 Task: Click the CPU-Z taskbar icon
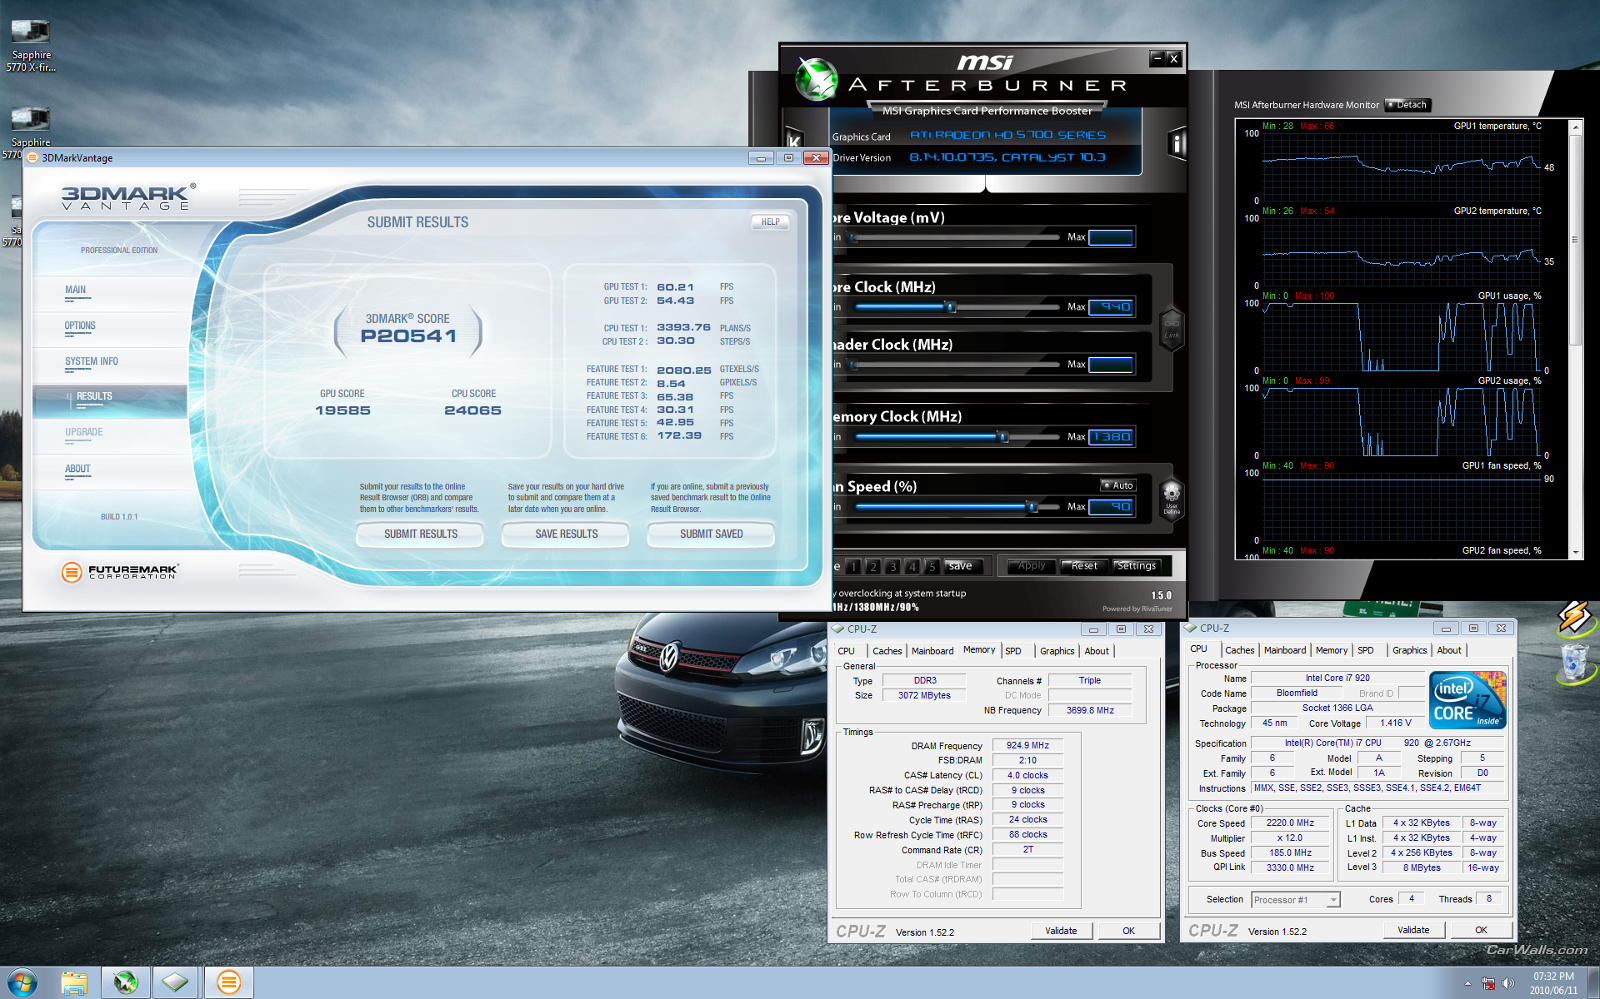[176, 982]
